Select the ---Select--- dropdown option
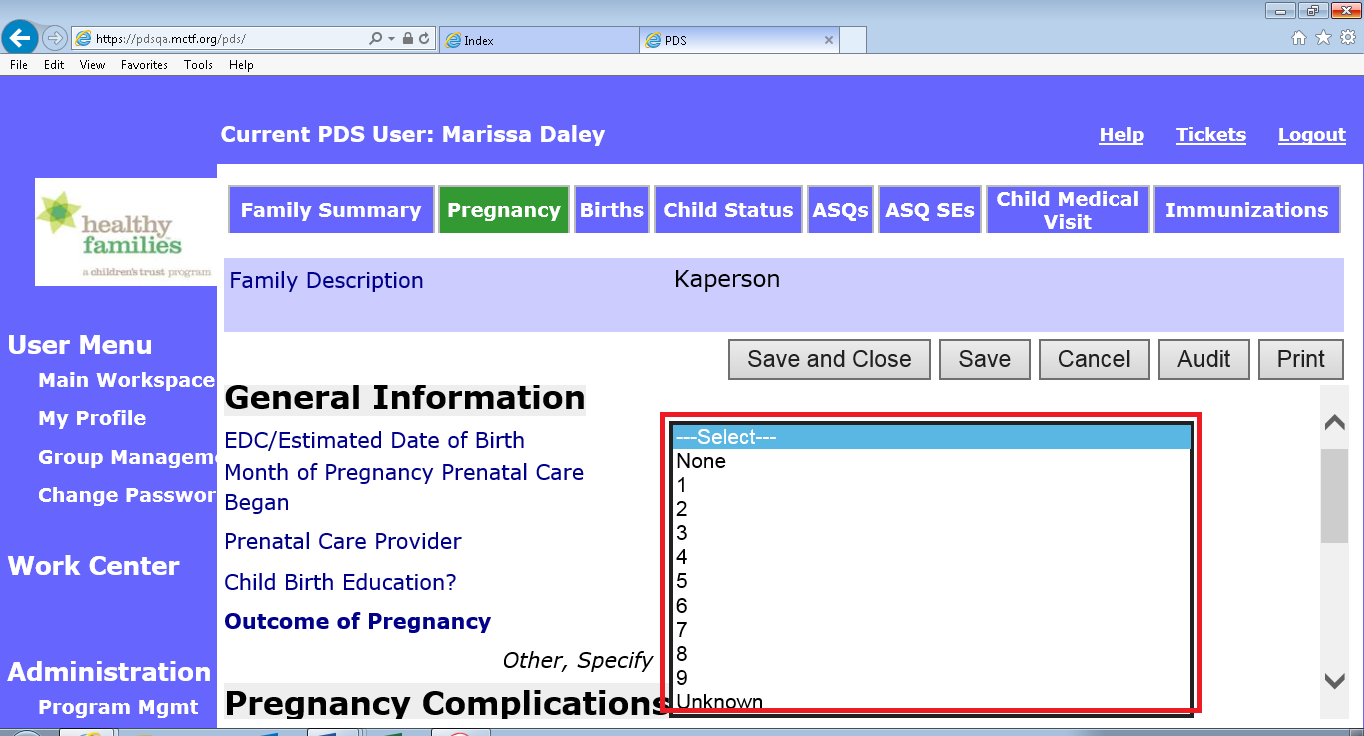 click(931, 437)
